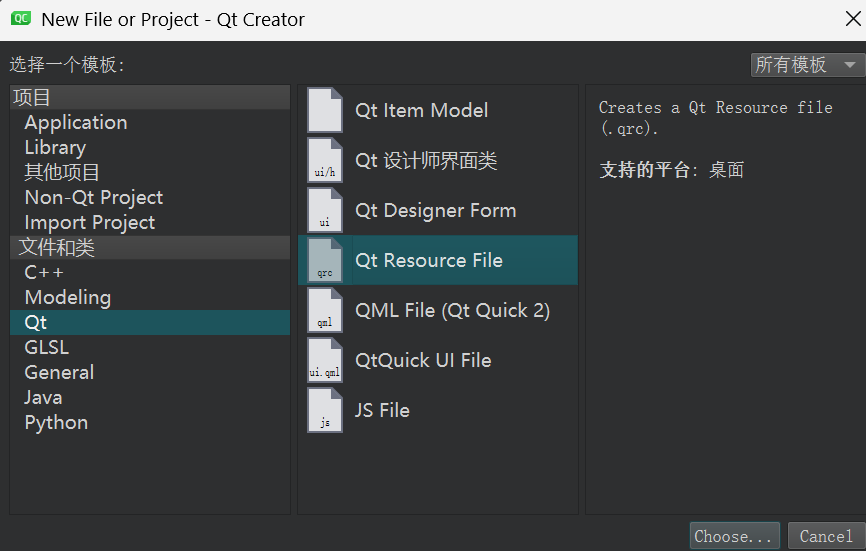Click the js file icon for JS File
866x551 pixels.
pos(325,410)
